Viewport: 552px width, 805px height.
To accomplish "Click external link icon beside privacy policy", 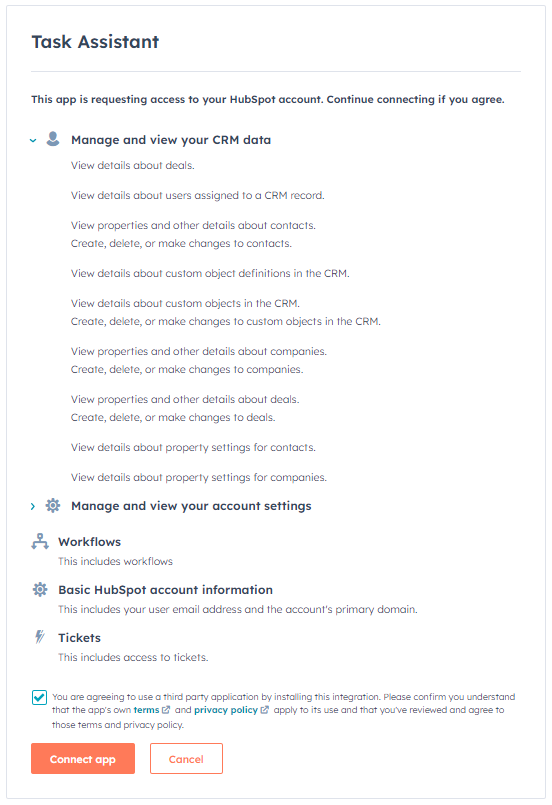I will click(264, 710).
